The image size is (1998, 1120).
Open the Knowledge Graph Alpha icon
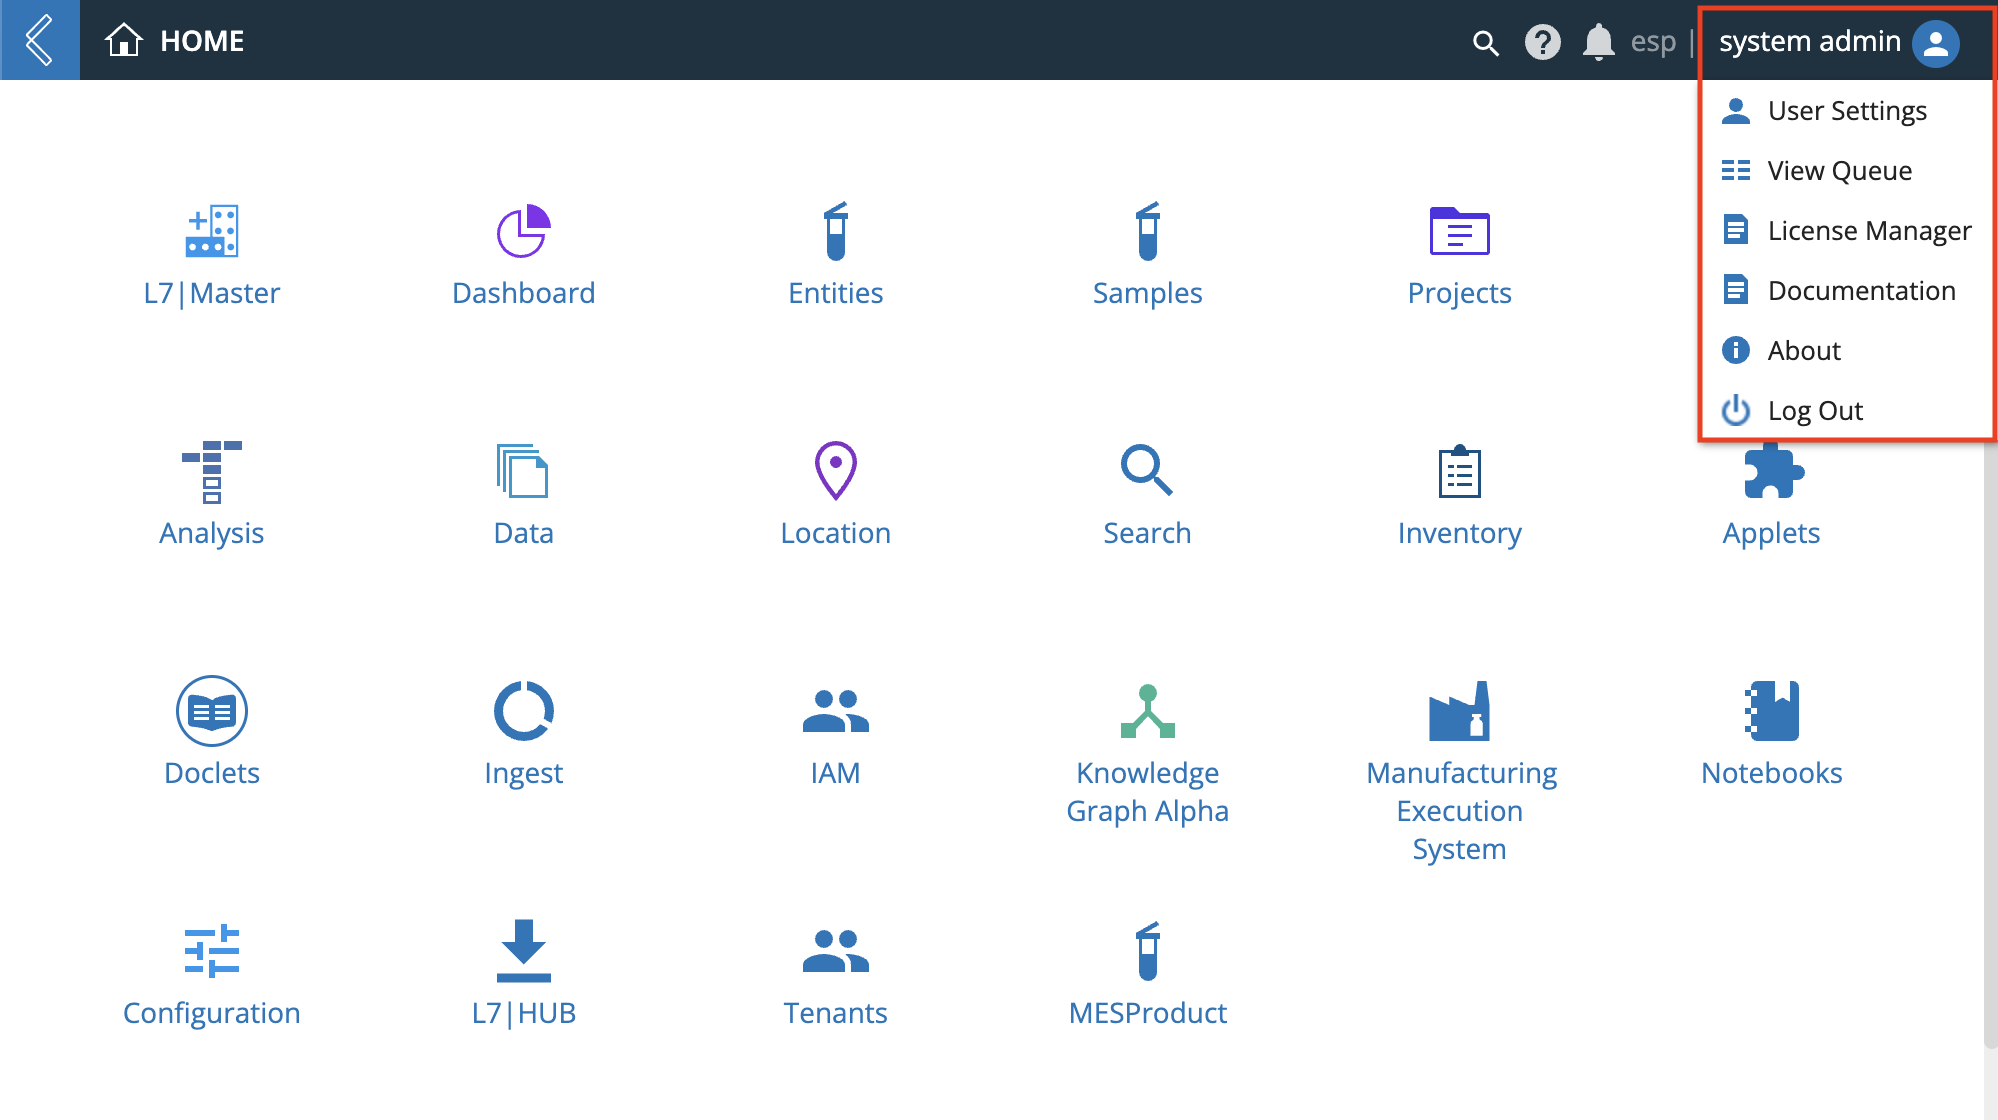point(1148,711)
